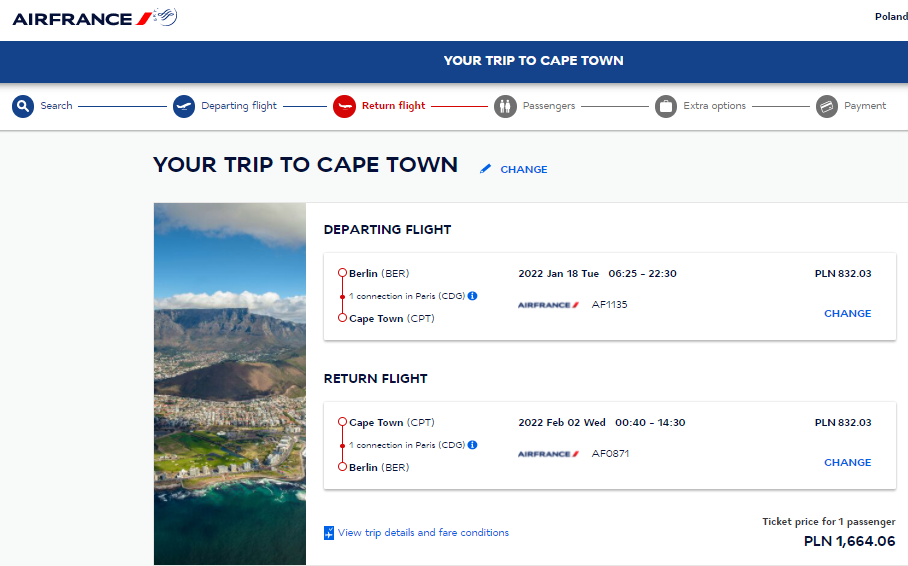
Task: Select the Departing flight plane icon
Action: (184, 107)
